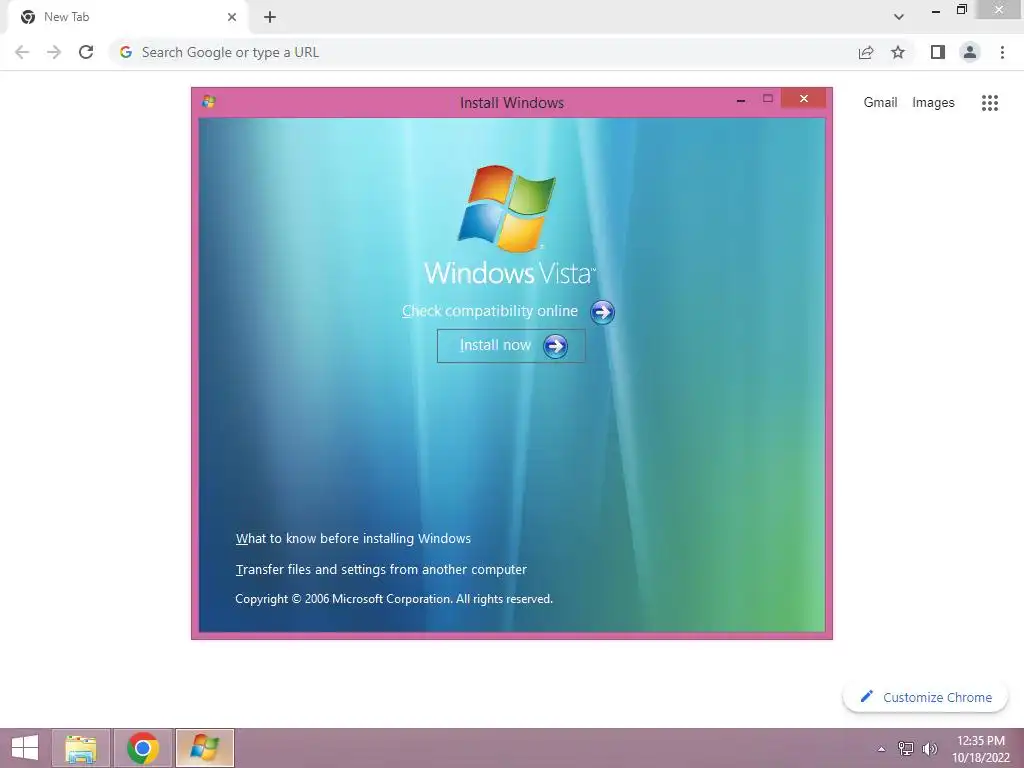
Task: Open the tab search chevron
Action: (899, 17)
